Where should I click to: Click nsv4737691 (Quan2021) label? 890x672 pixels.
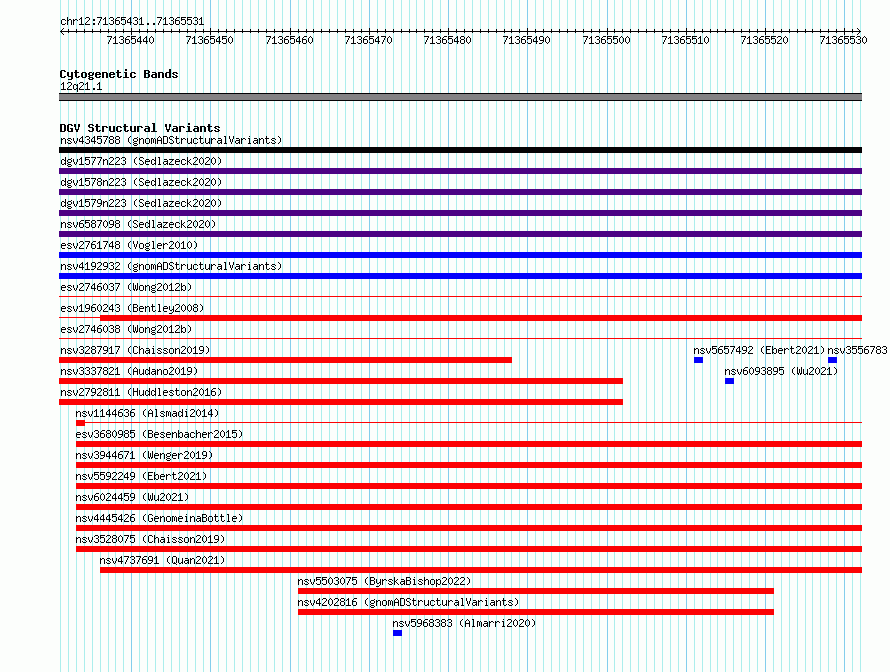pos(162,560)
